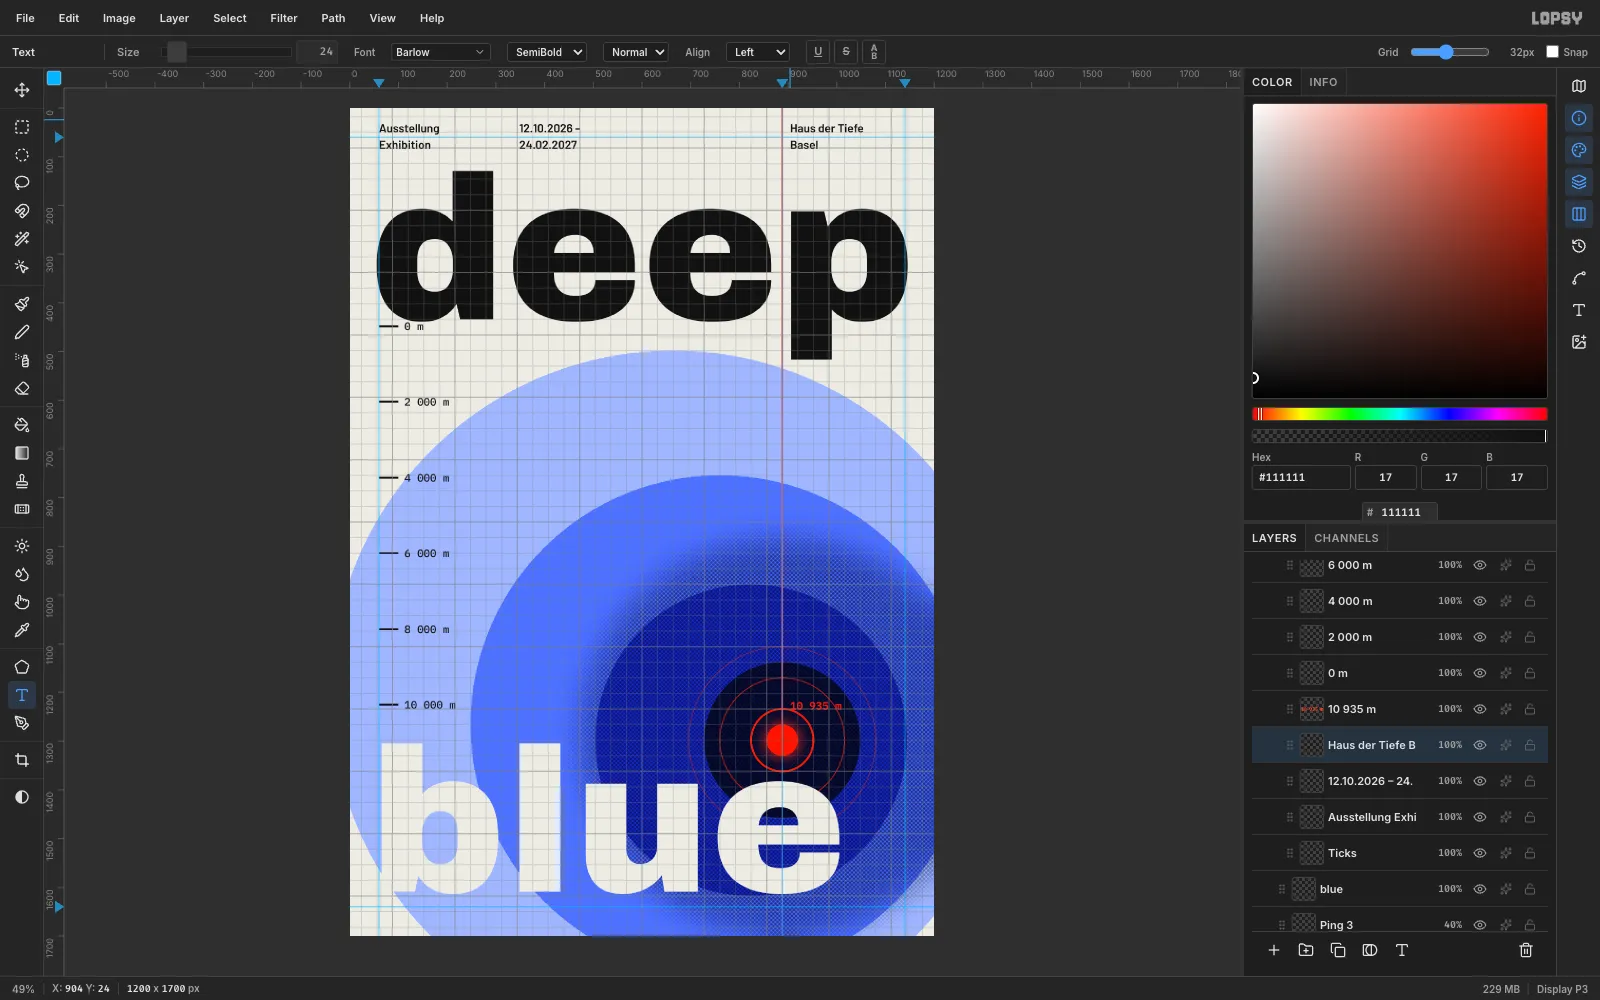
Task: Hide the 10 935 m layer
Action: point(1480,709)
